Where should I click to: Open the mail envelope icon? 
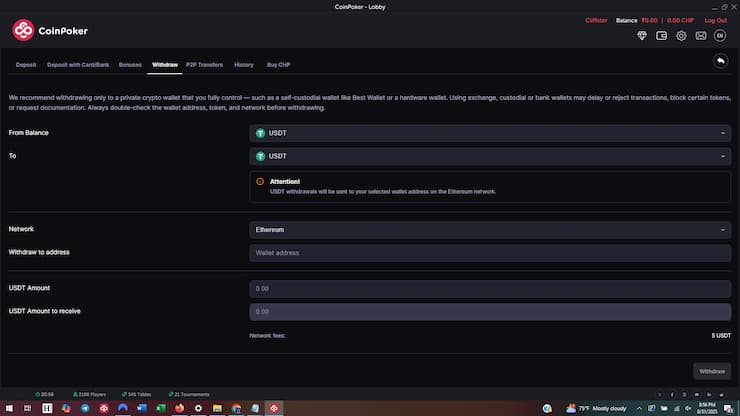pos(701,35)
